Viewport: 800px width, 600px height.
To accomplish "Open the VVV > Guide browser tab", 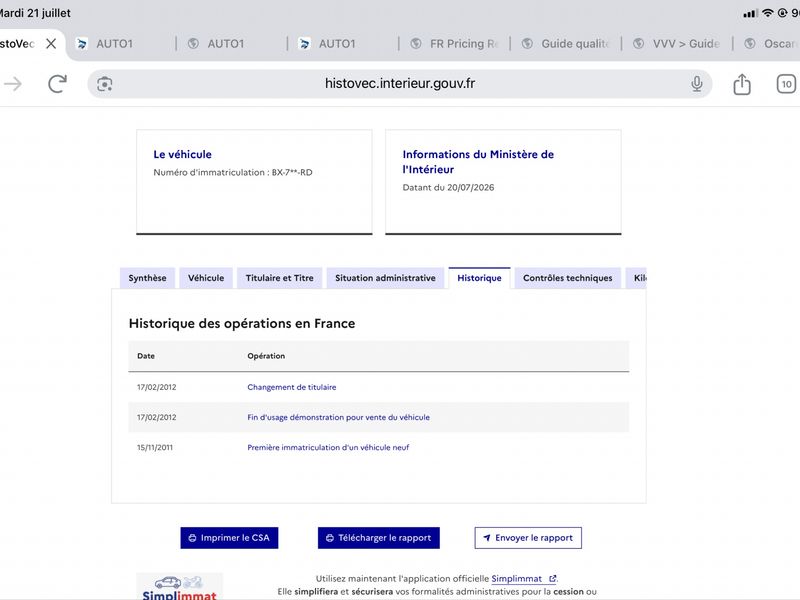I will pos(677,44).
